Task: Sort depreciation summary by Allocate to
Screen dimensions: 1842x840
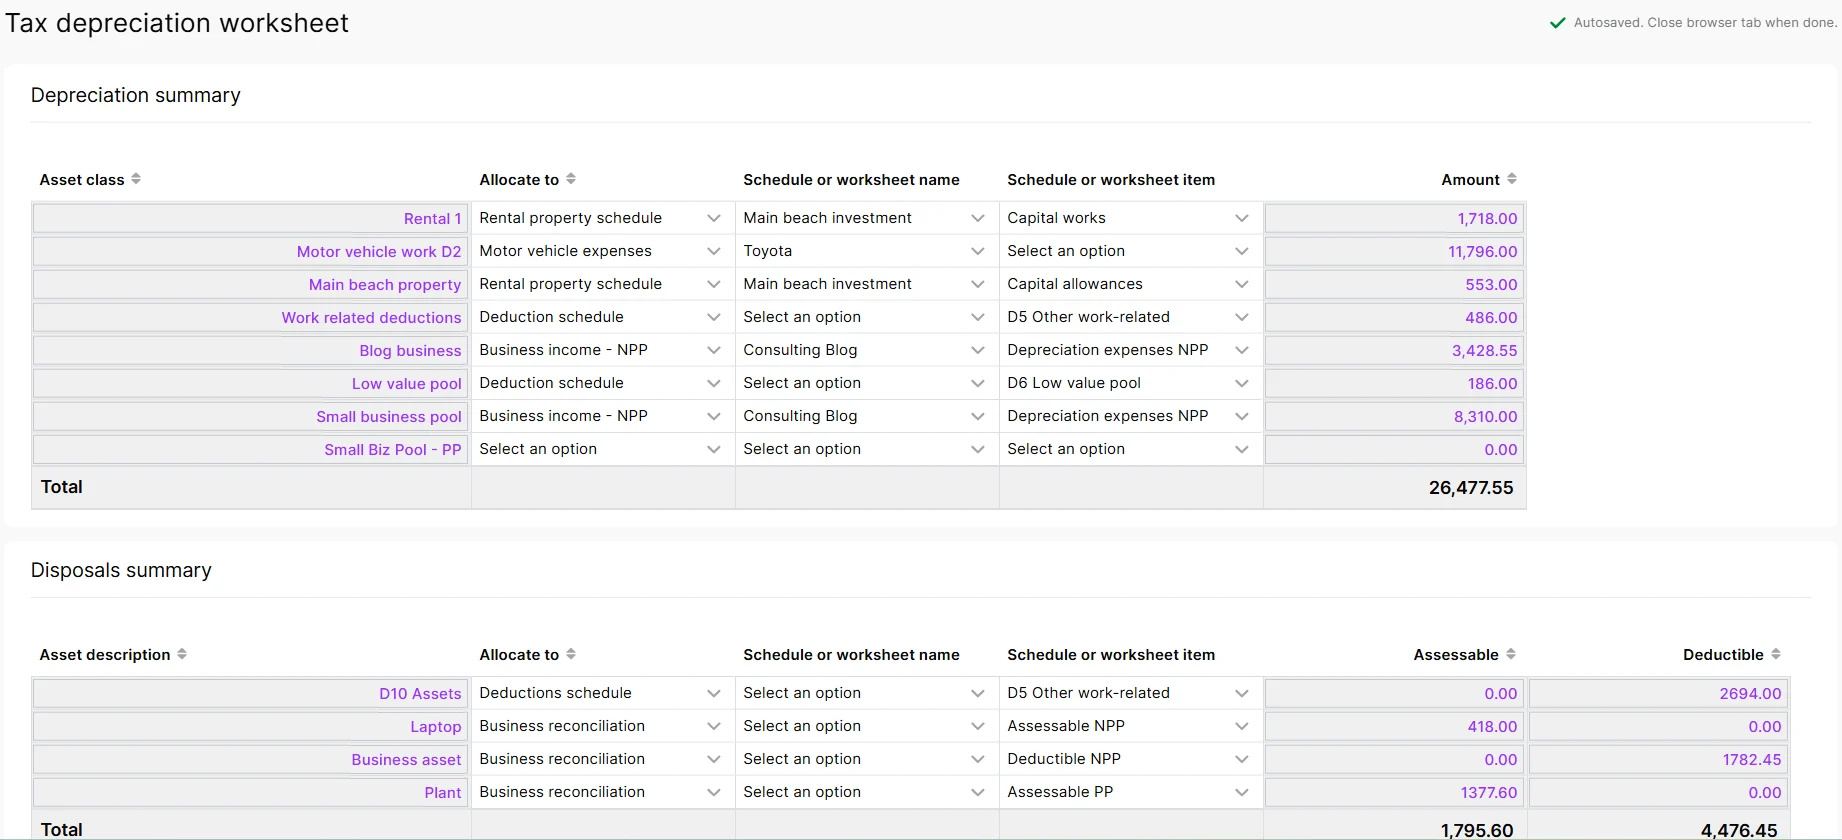Action: (x=571, y=179)
